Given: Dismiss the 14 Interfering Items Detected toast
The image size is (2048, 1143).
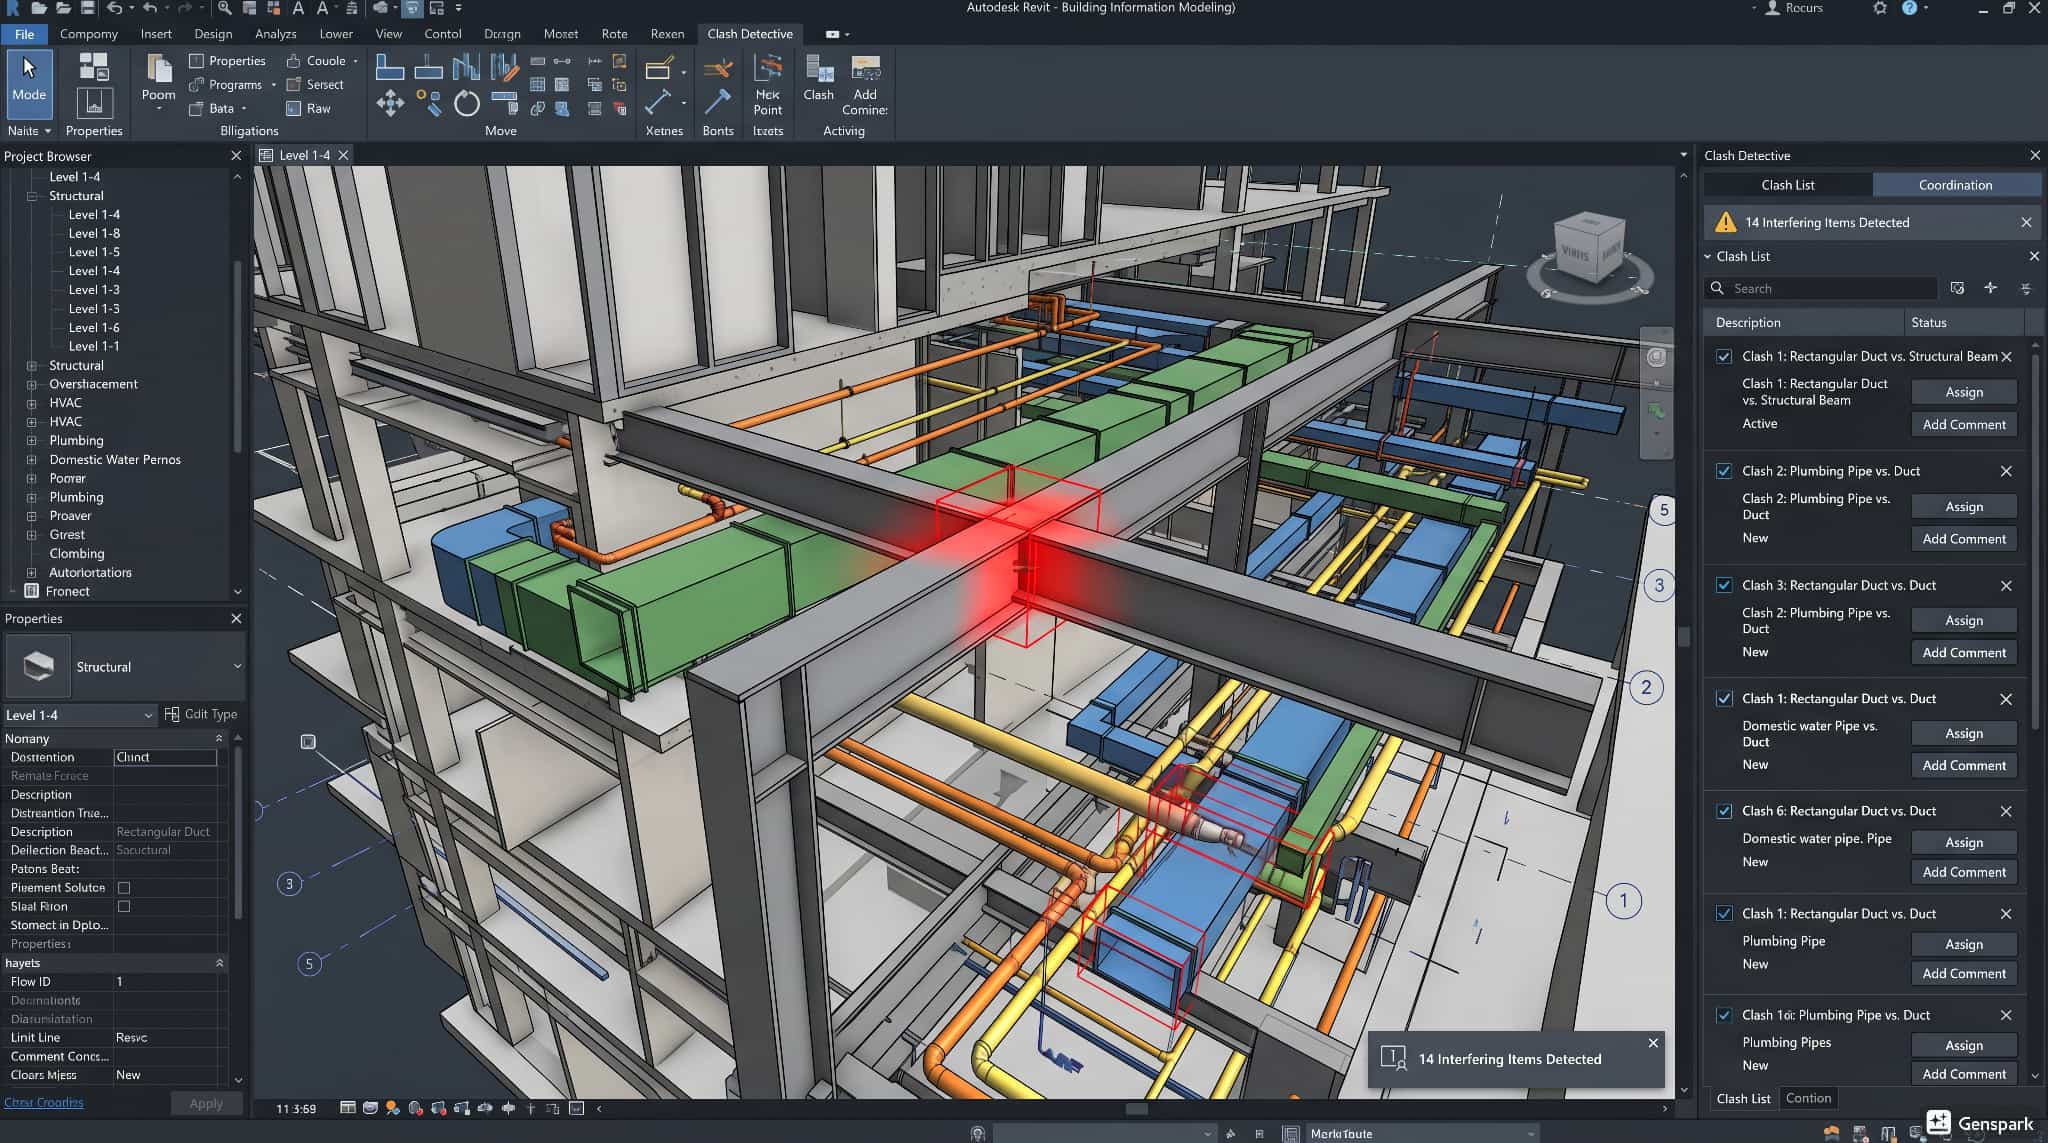Looking at the screenshot, I should point(1653,1043).
